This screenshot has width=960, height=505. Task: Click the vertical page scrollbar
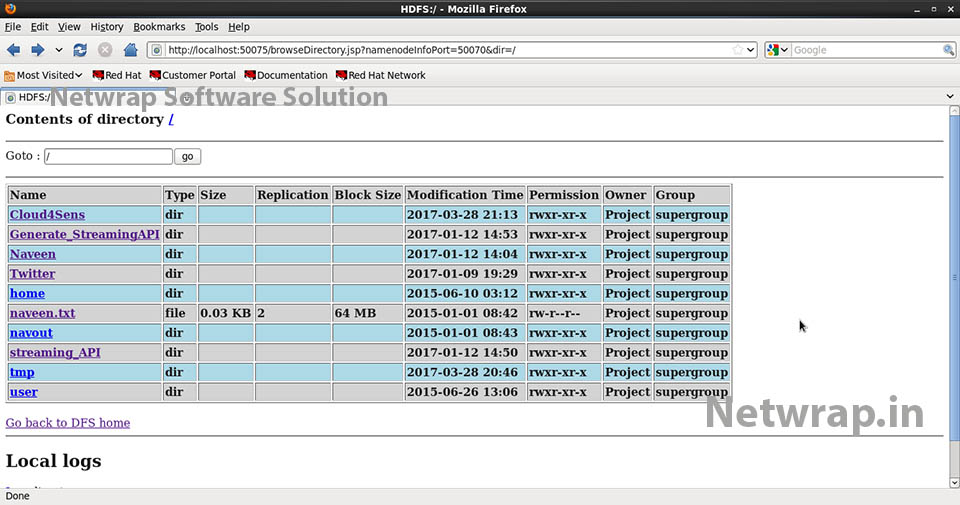(953, 300)
